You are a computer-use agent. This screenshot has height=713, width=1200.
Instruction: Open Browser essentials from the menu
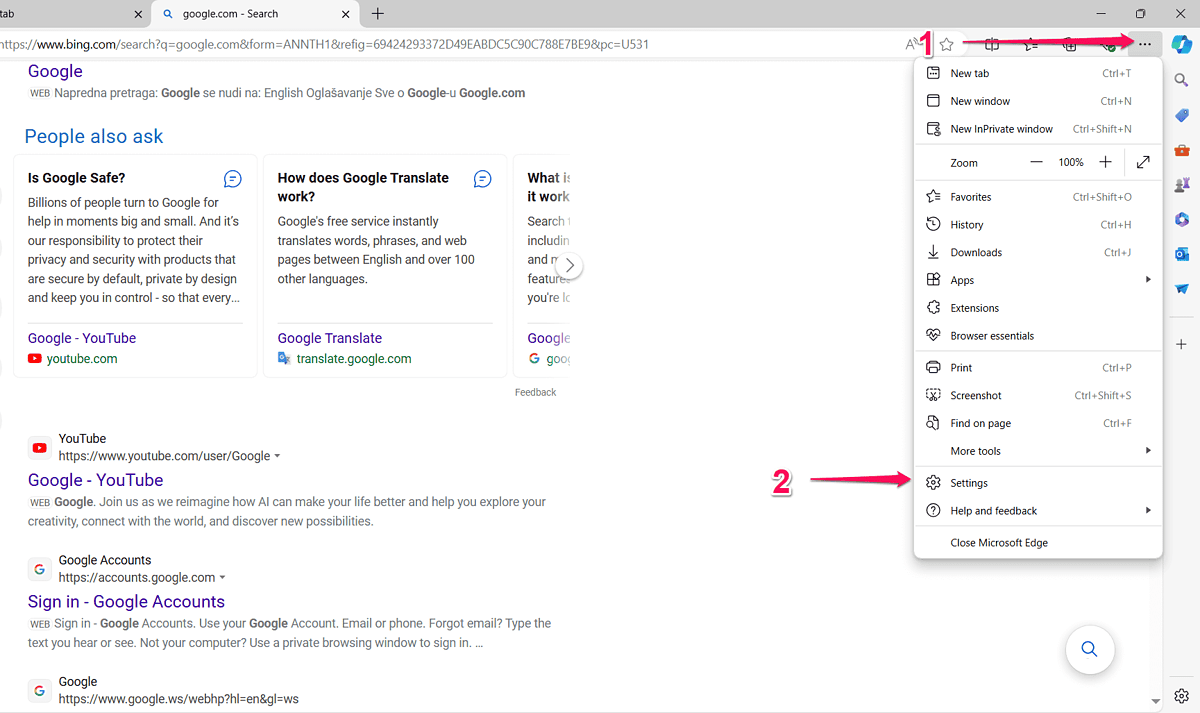click(x=1038, y=336)
